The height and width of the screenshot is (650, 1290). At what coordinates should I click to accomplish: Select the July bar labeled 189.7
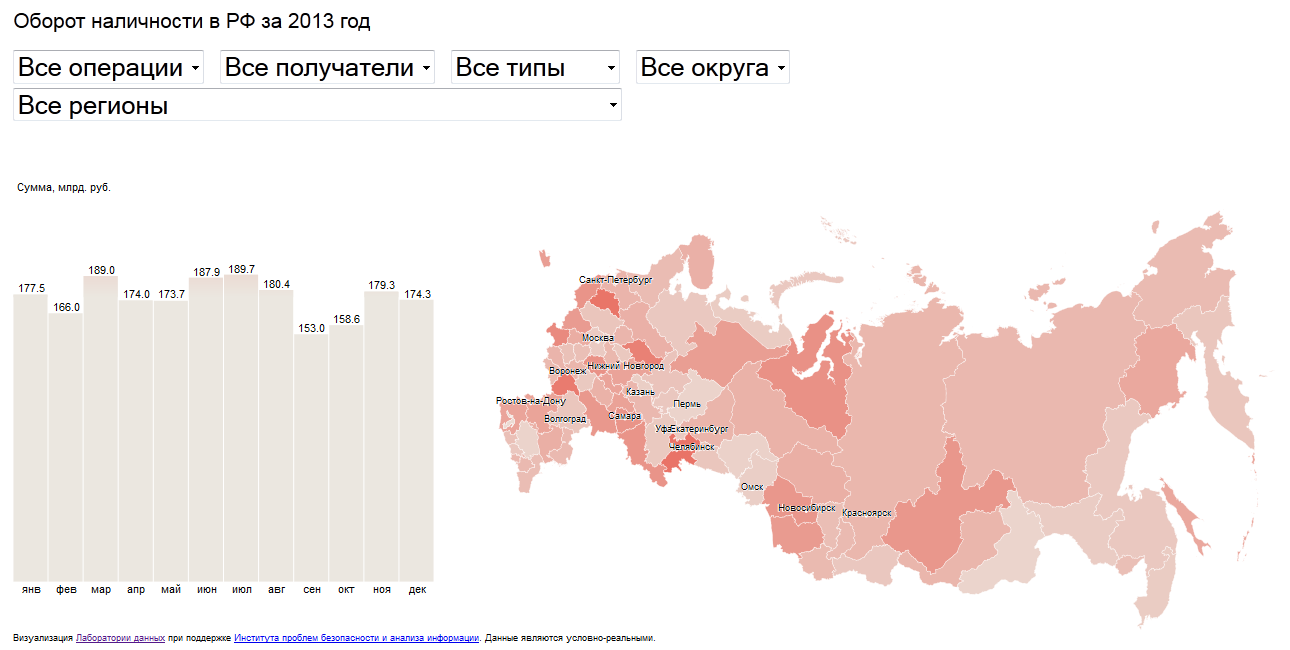pyautogui.click(x=241, y=430)
